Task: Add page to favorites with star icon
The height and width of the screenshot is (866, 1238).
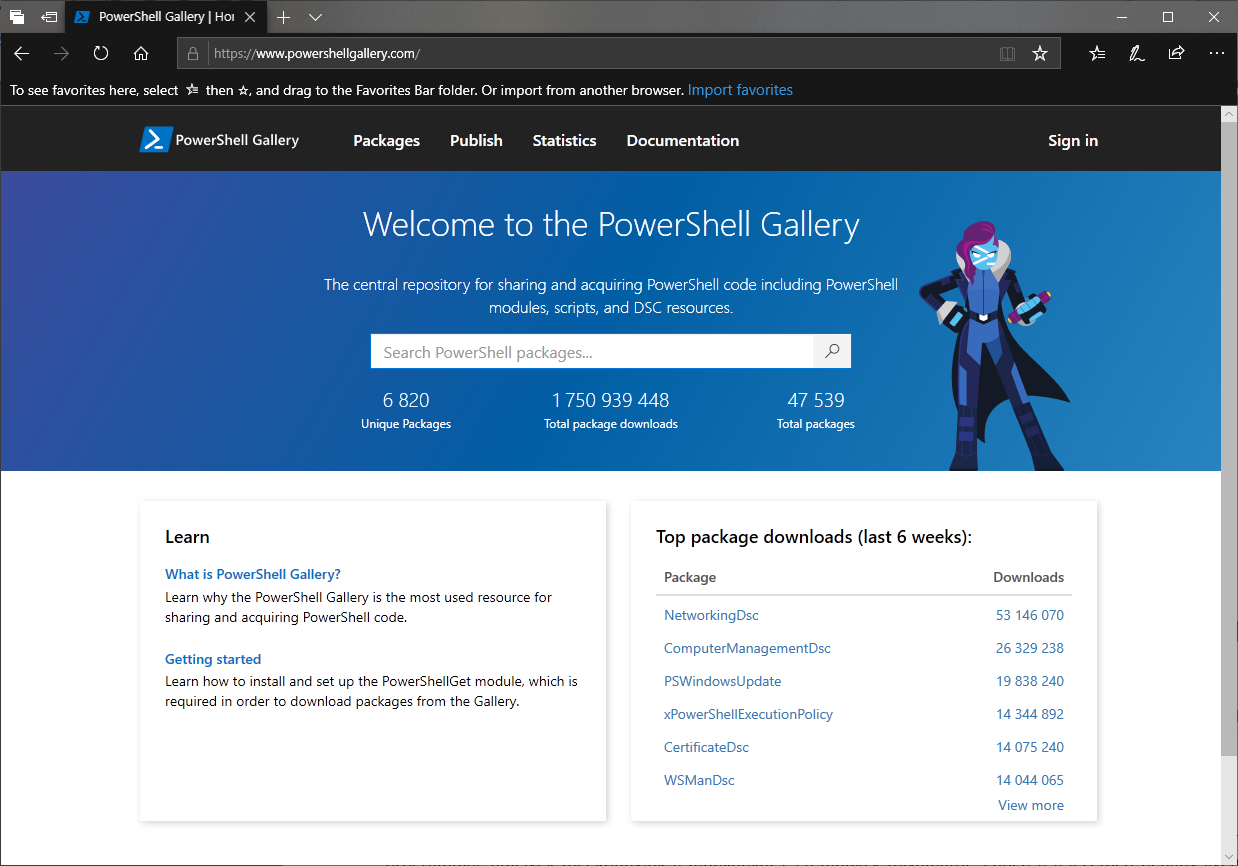Action: tap(1040, 54)
